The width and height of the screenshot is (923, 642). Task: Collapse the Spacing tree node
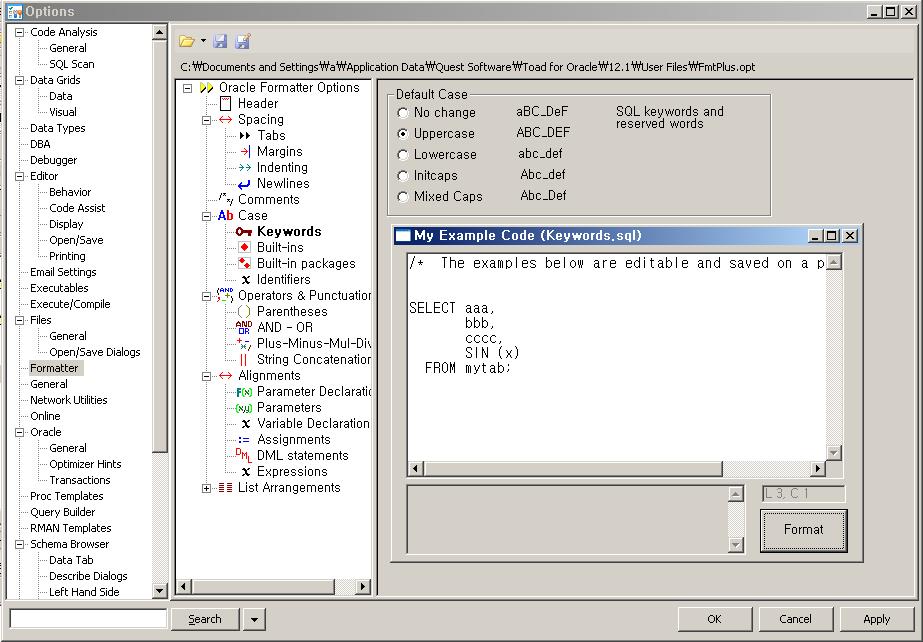207,120
